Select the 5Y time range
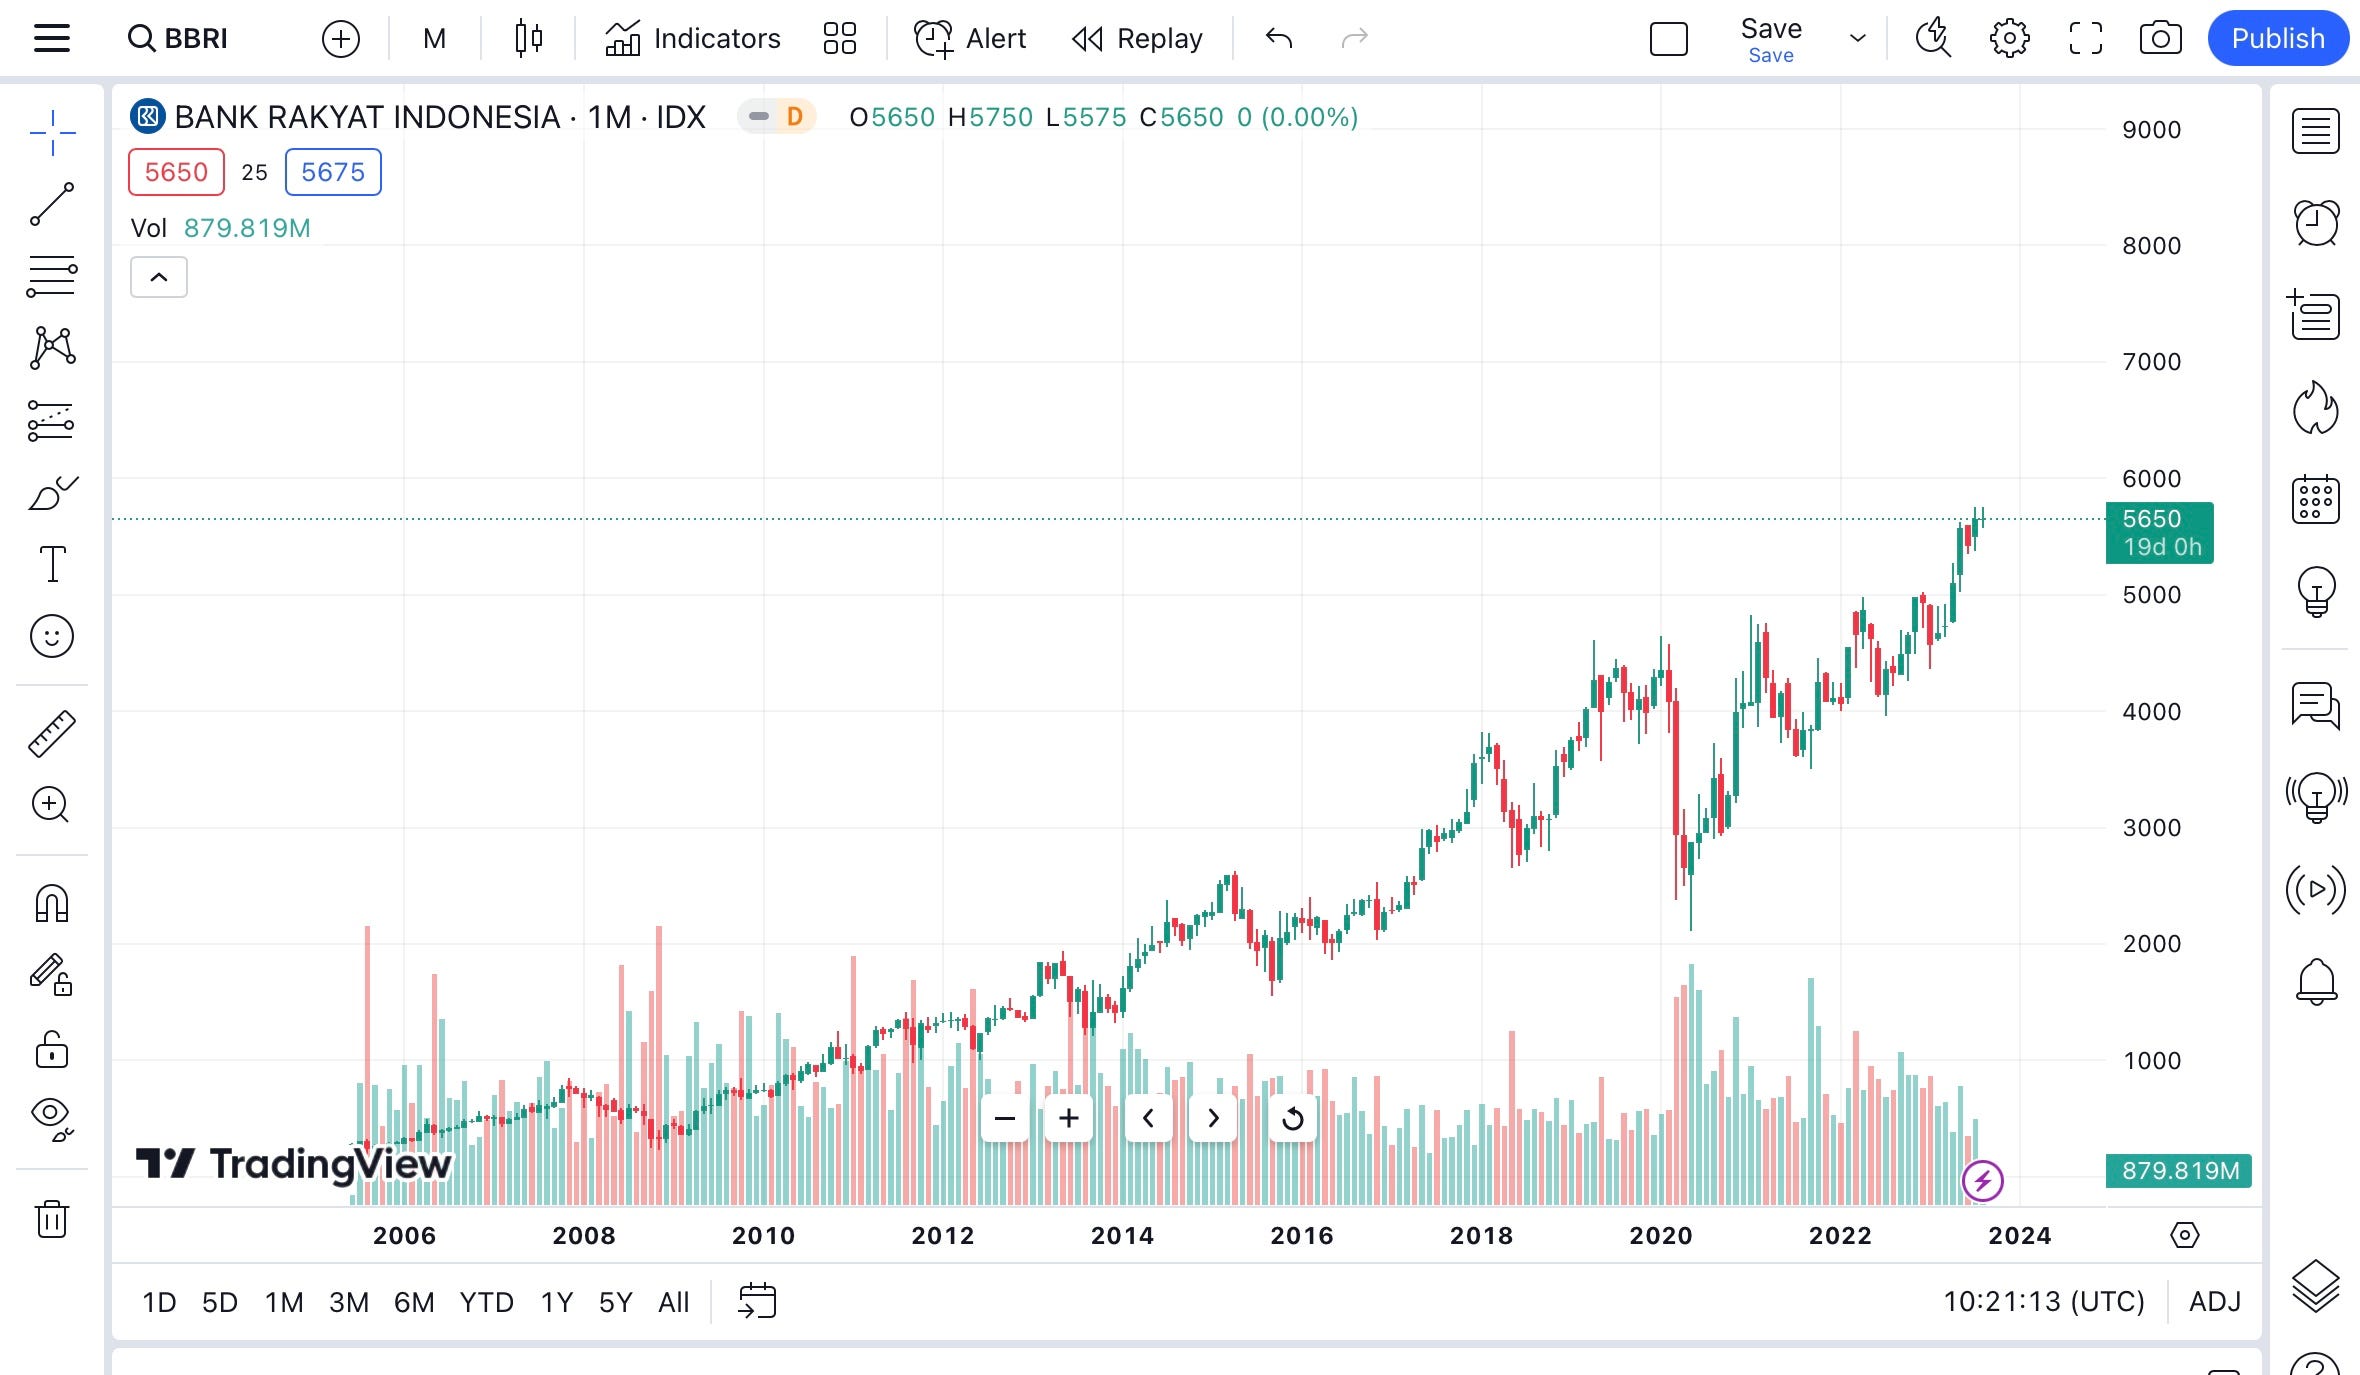Viewport: 2360px width, 1375px height. pyautogui.click(x=615, y=1302)
